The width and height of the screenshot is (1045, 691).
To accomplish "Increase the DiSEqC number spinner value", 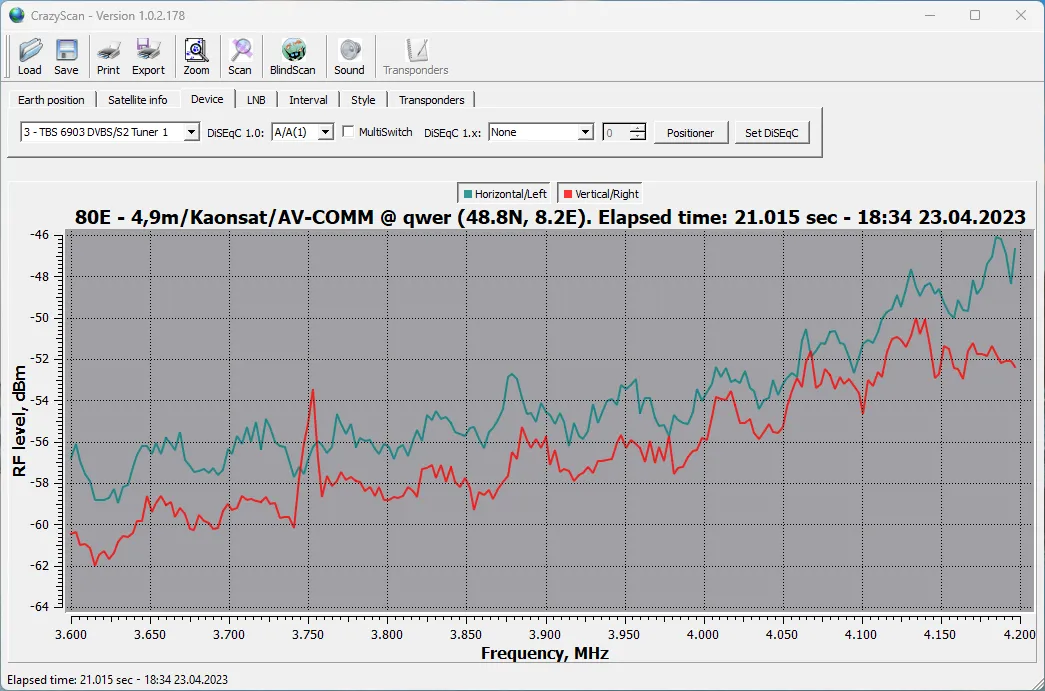I will (638, 128).
